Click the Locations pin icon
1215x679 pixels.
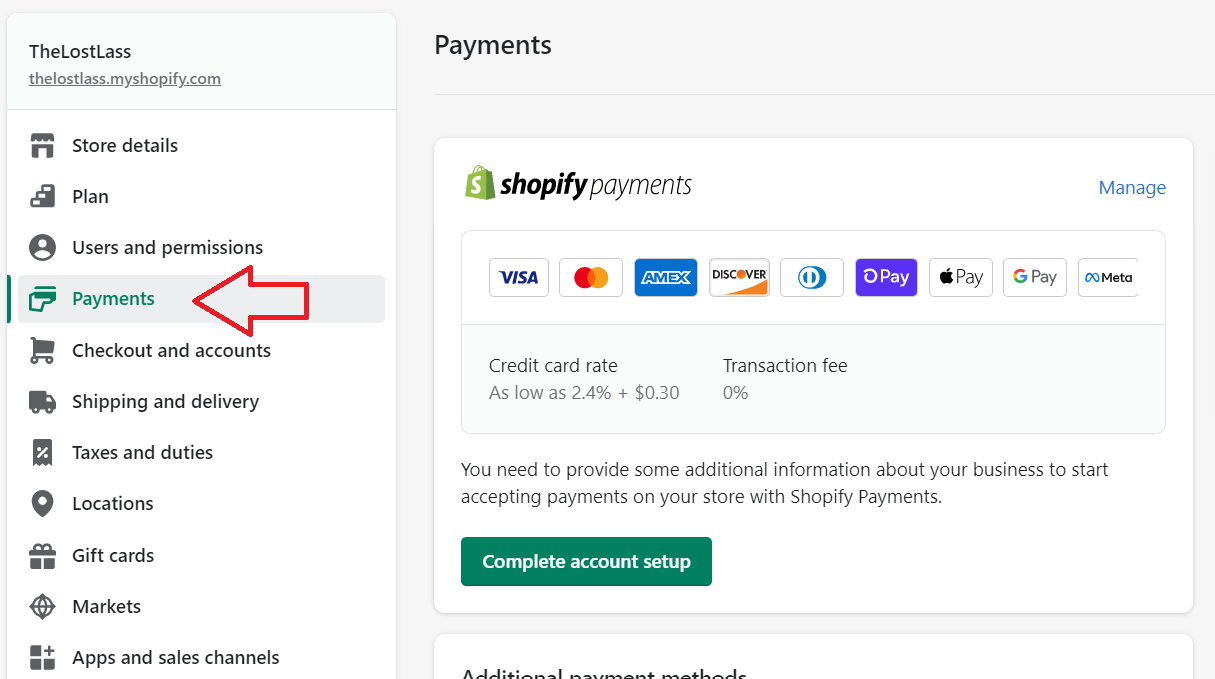point(42,503)
